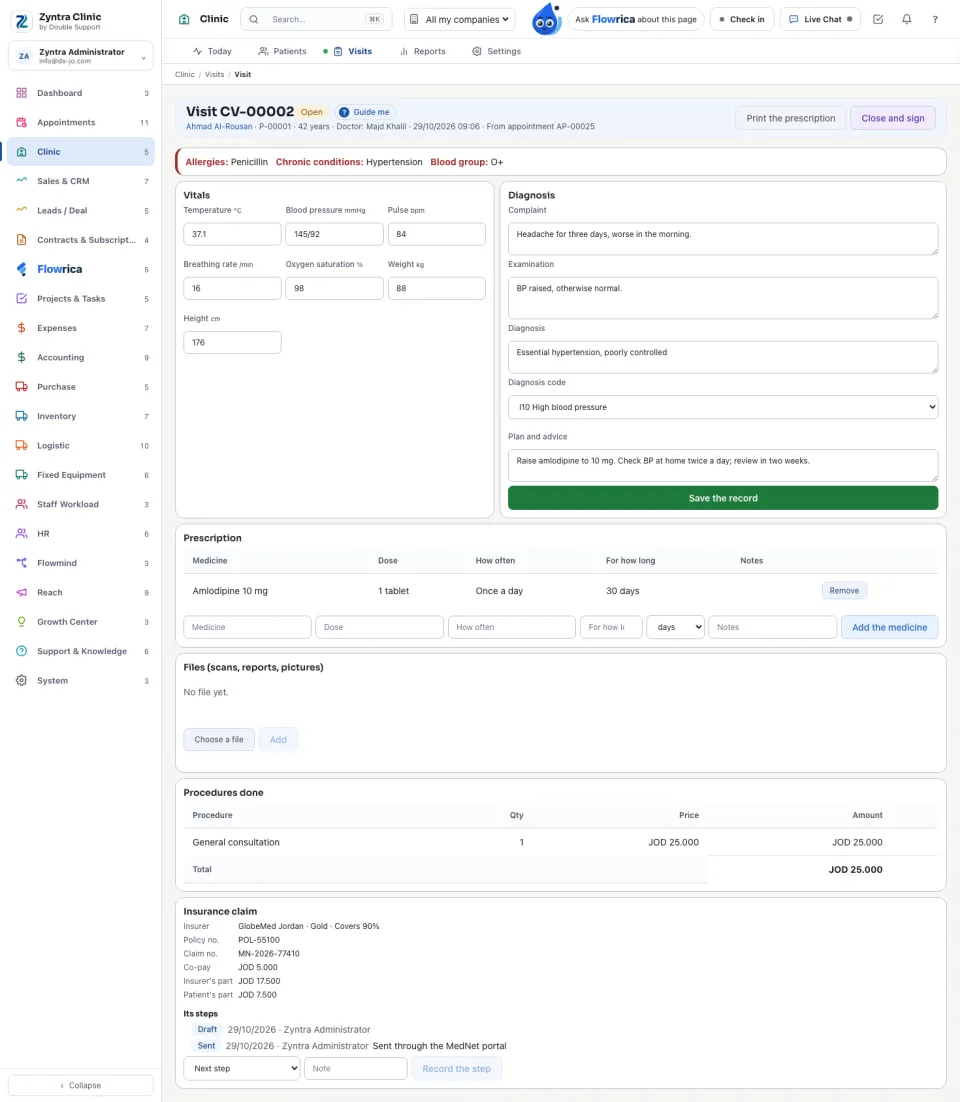Click Print the prescription button
The height and width of the screenshot is (1102, 960).
coord(791,118)
